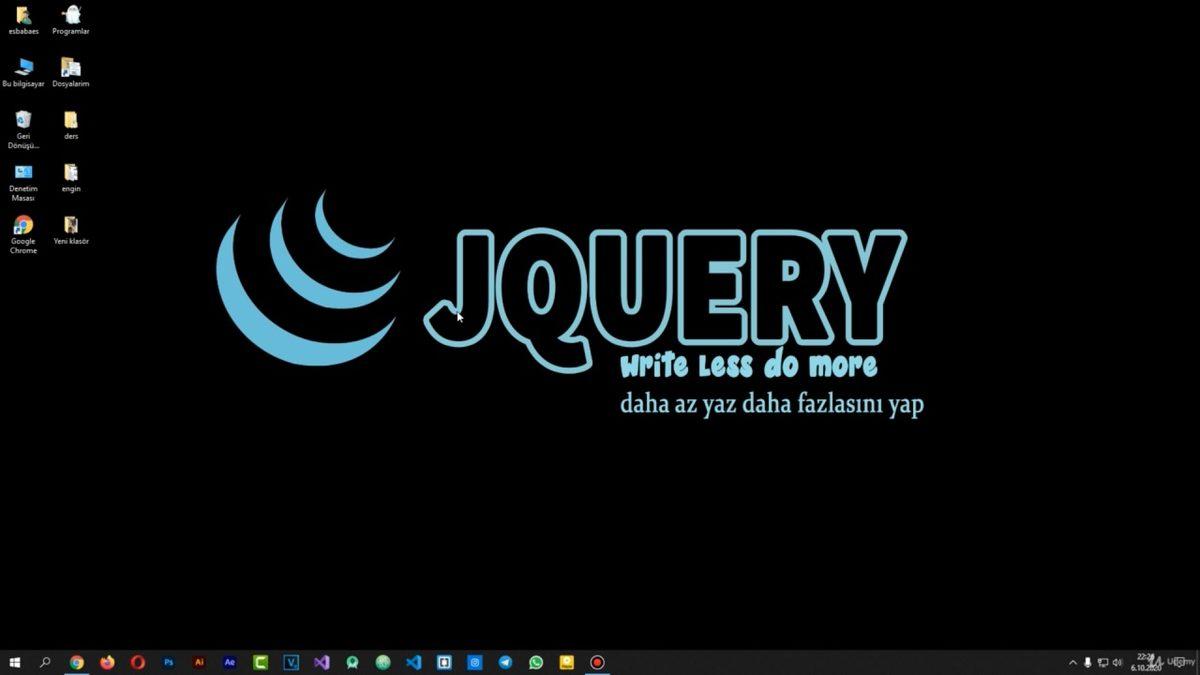
Task: Open Chrome from the taskbar
Action: point(76,662)
